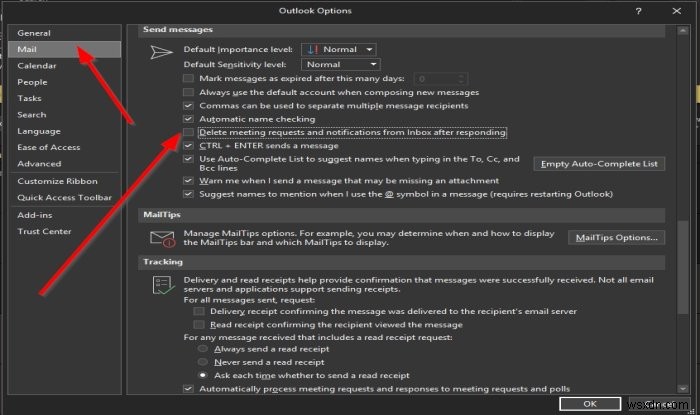The image size is (700, 415).
Task: Enable Read receipt confirming viewed checkbox
Action: [199, 324]
